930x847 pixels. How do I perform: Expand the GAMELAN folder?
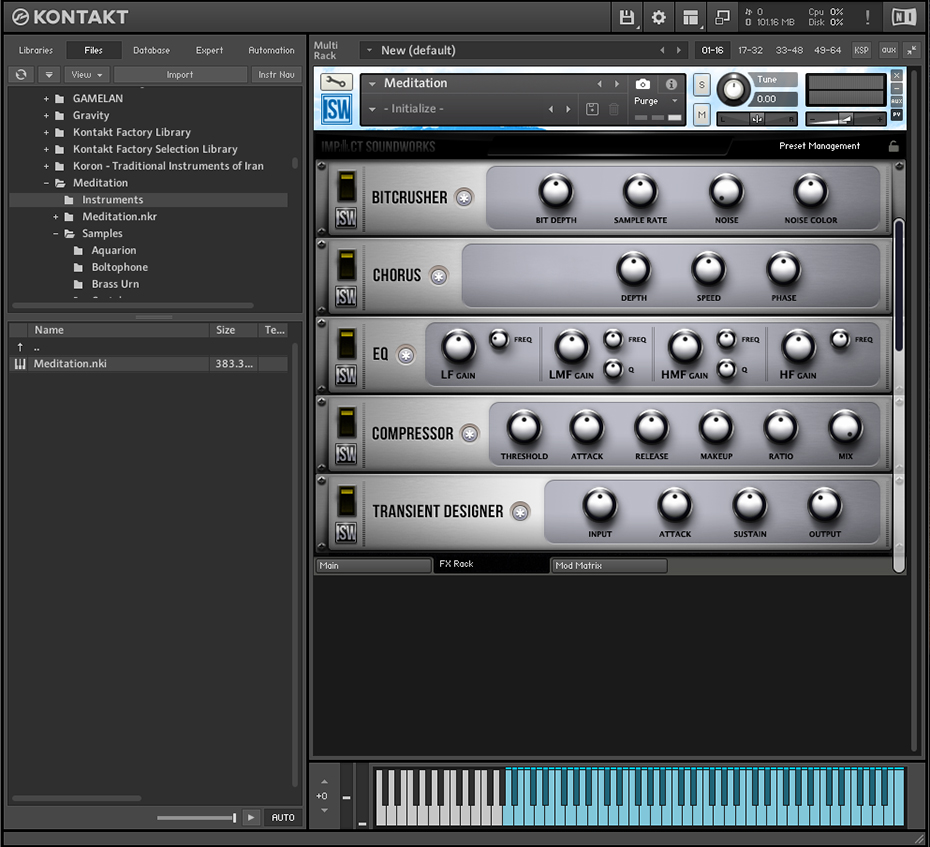pos(46,99)
